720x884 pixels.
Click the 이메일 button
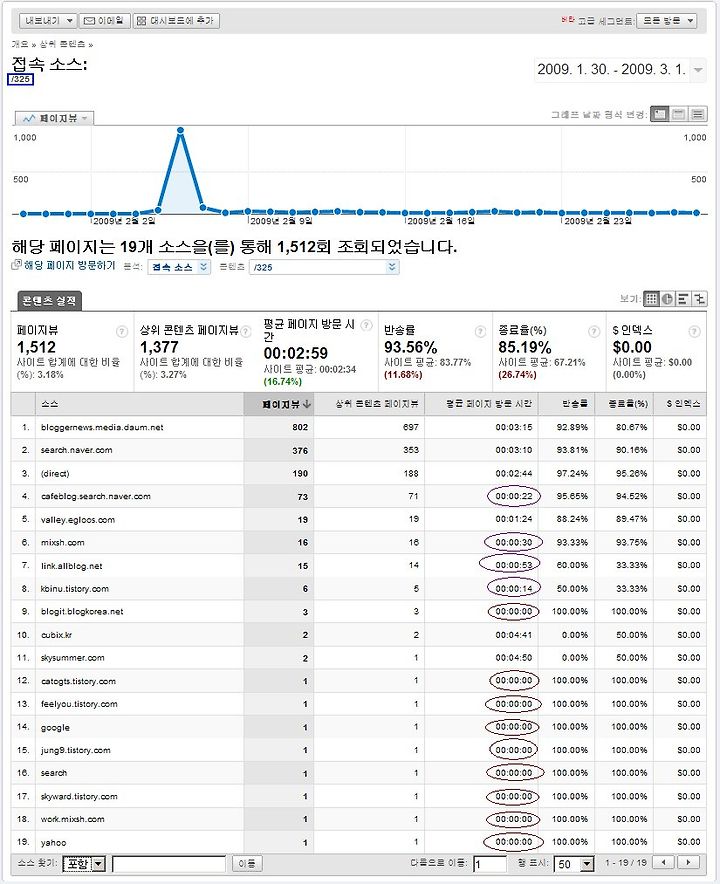105,21
